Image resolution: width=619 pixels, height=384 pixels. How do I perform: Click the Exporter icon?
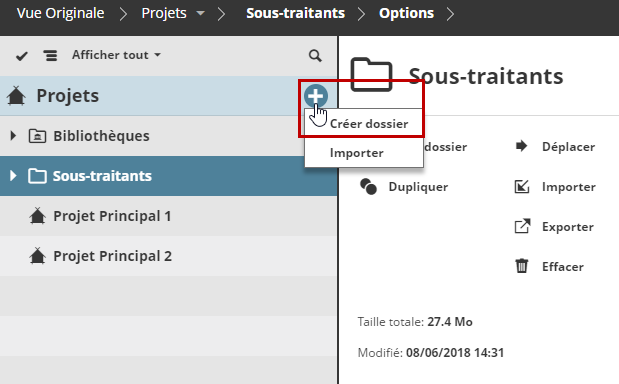tap(522, 227)
